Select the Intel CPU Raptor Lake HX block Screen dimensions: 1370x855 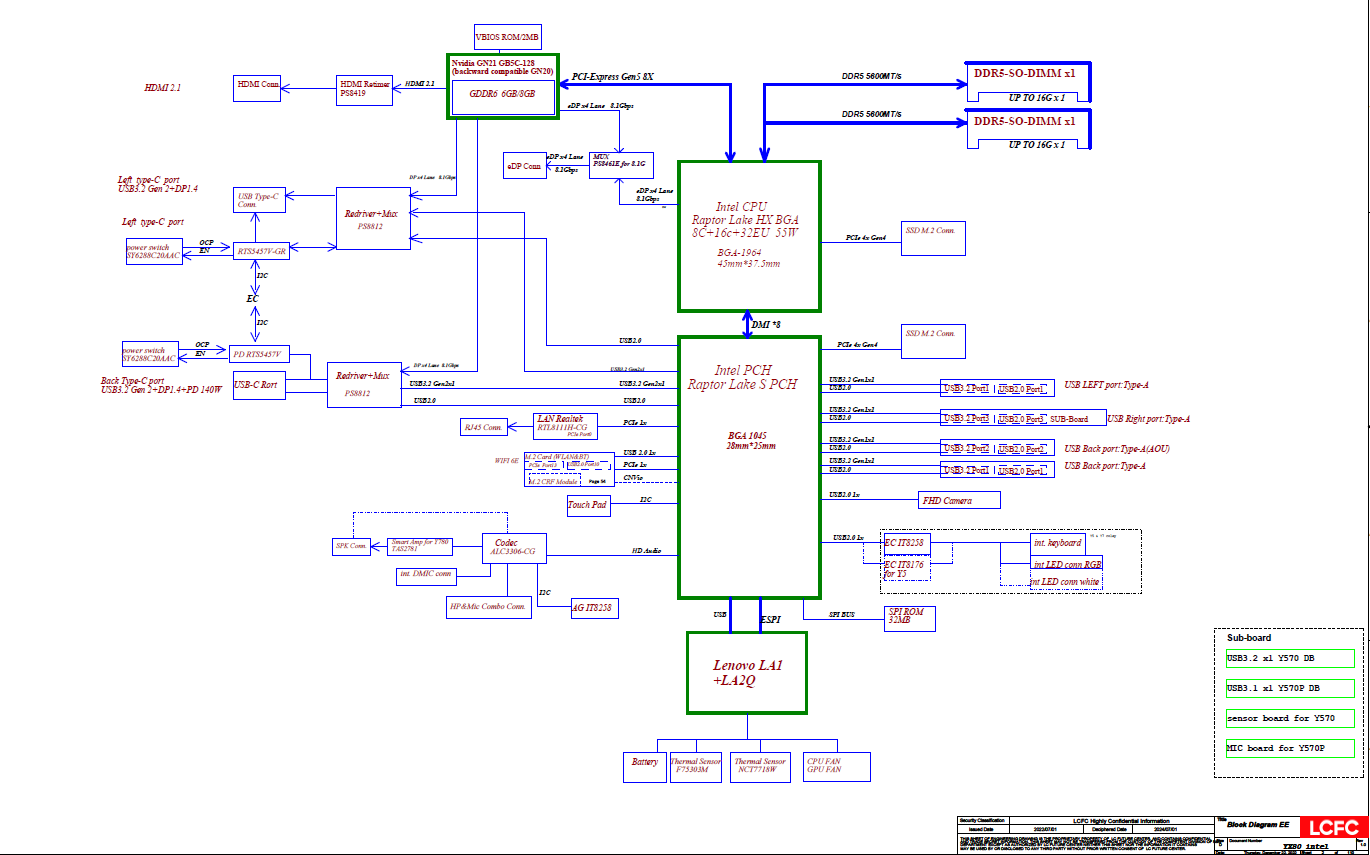click(x=749, y=235)
